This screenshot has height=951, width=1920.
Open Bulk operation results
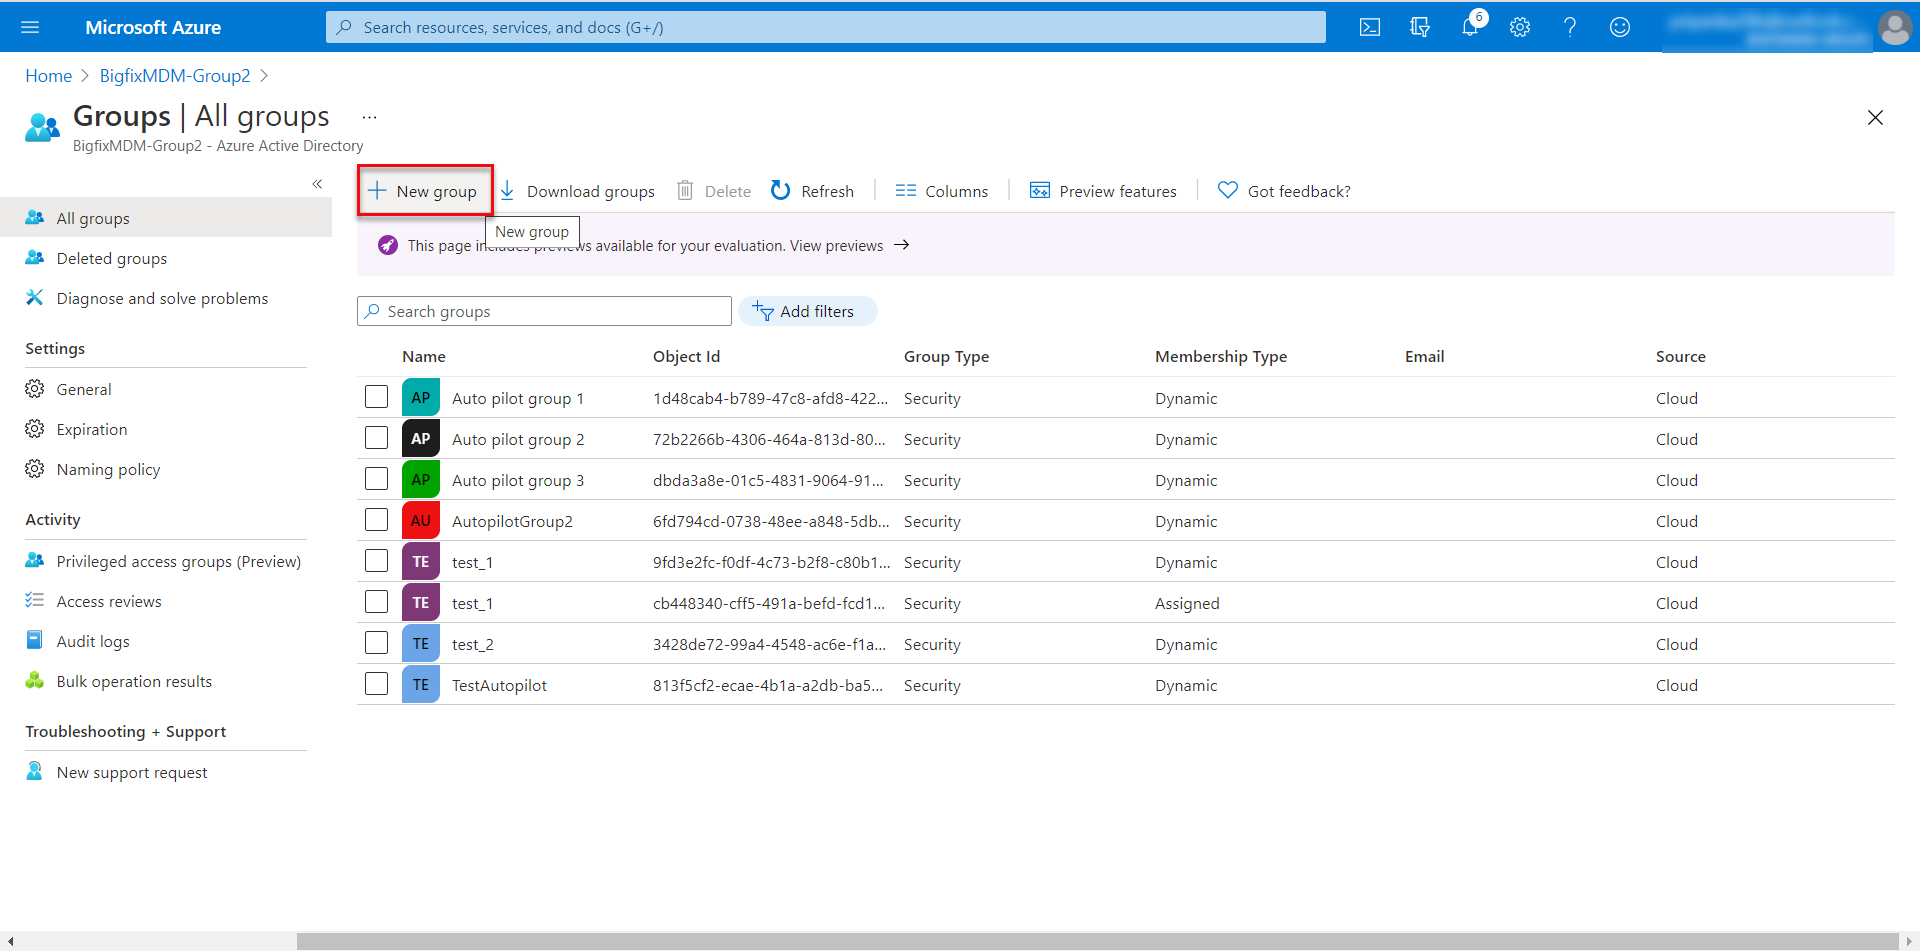tap(134, 681)
